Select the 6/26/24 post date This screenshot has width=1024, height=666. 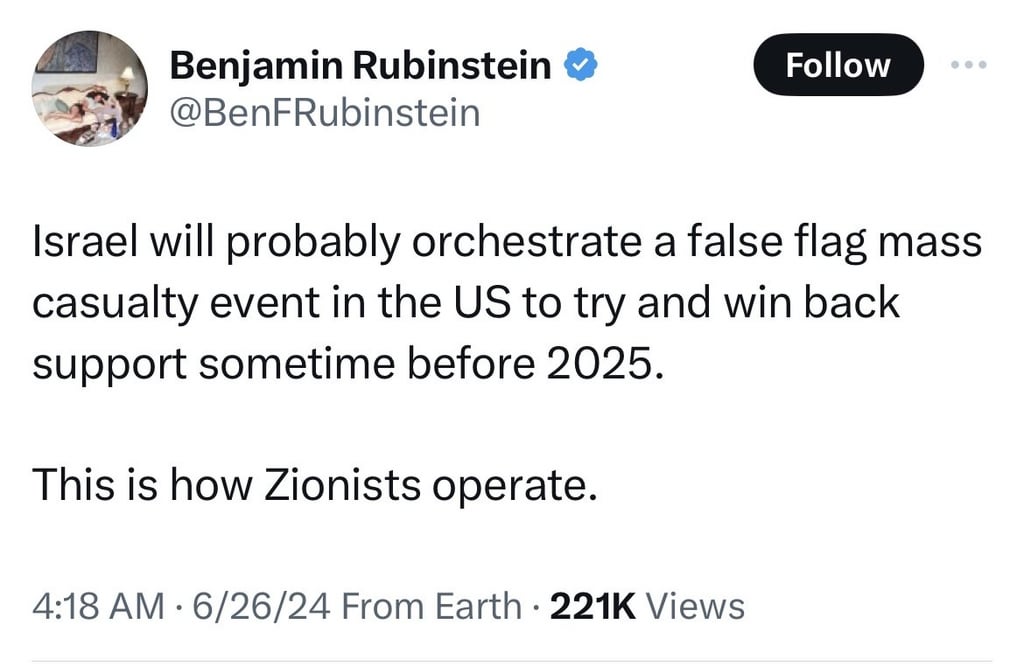click(233, 605)
